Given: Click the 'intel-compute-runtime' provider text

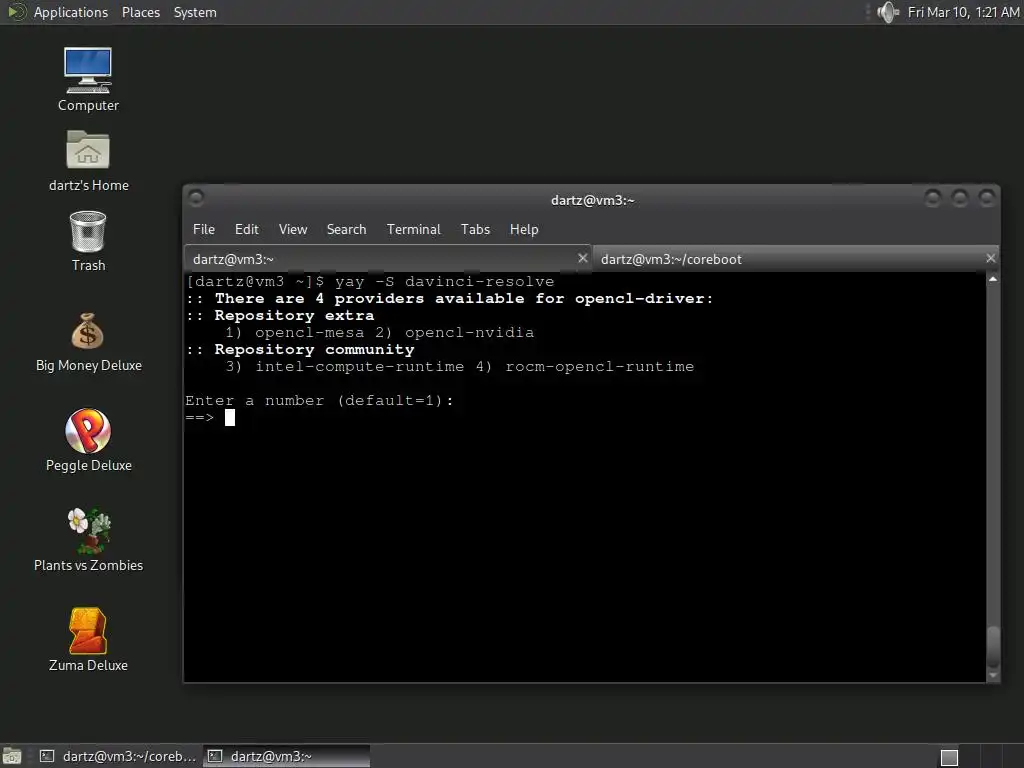Looking at the screenshot, I should pos(360,366).
